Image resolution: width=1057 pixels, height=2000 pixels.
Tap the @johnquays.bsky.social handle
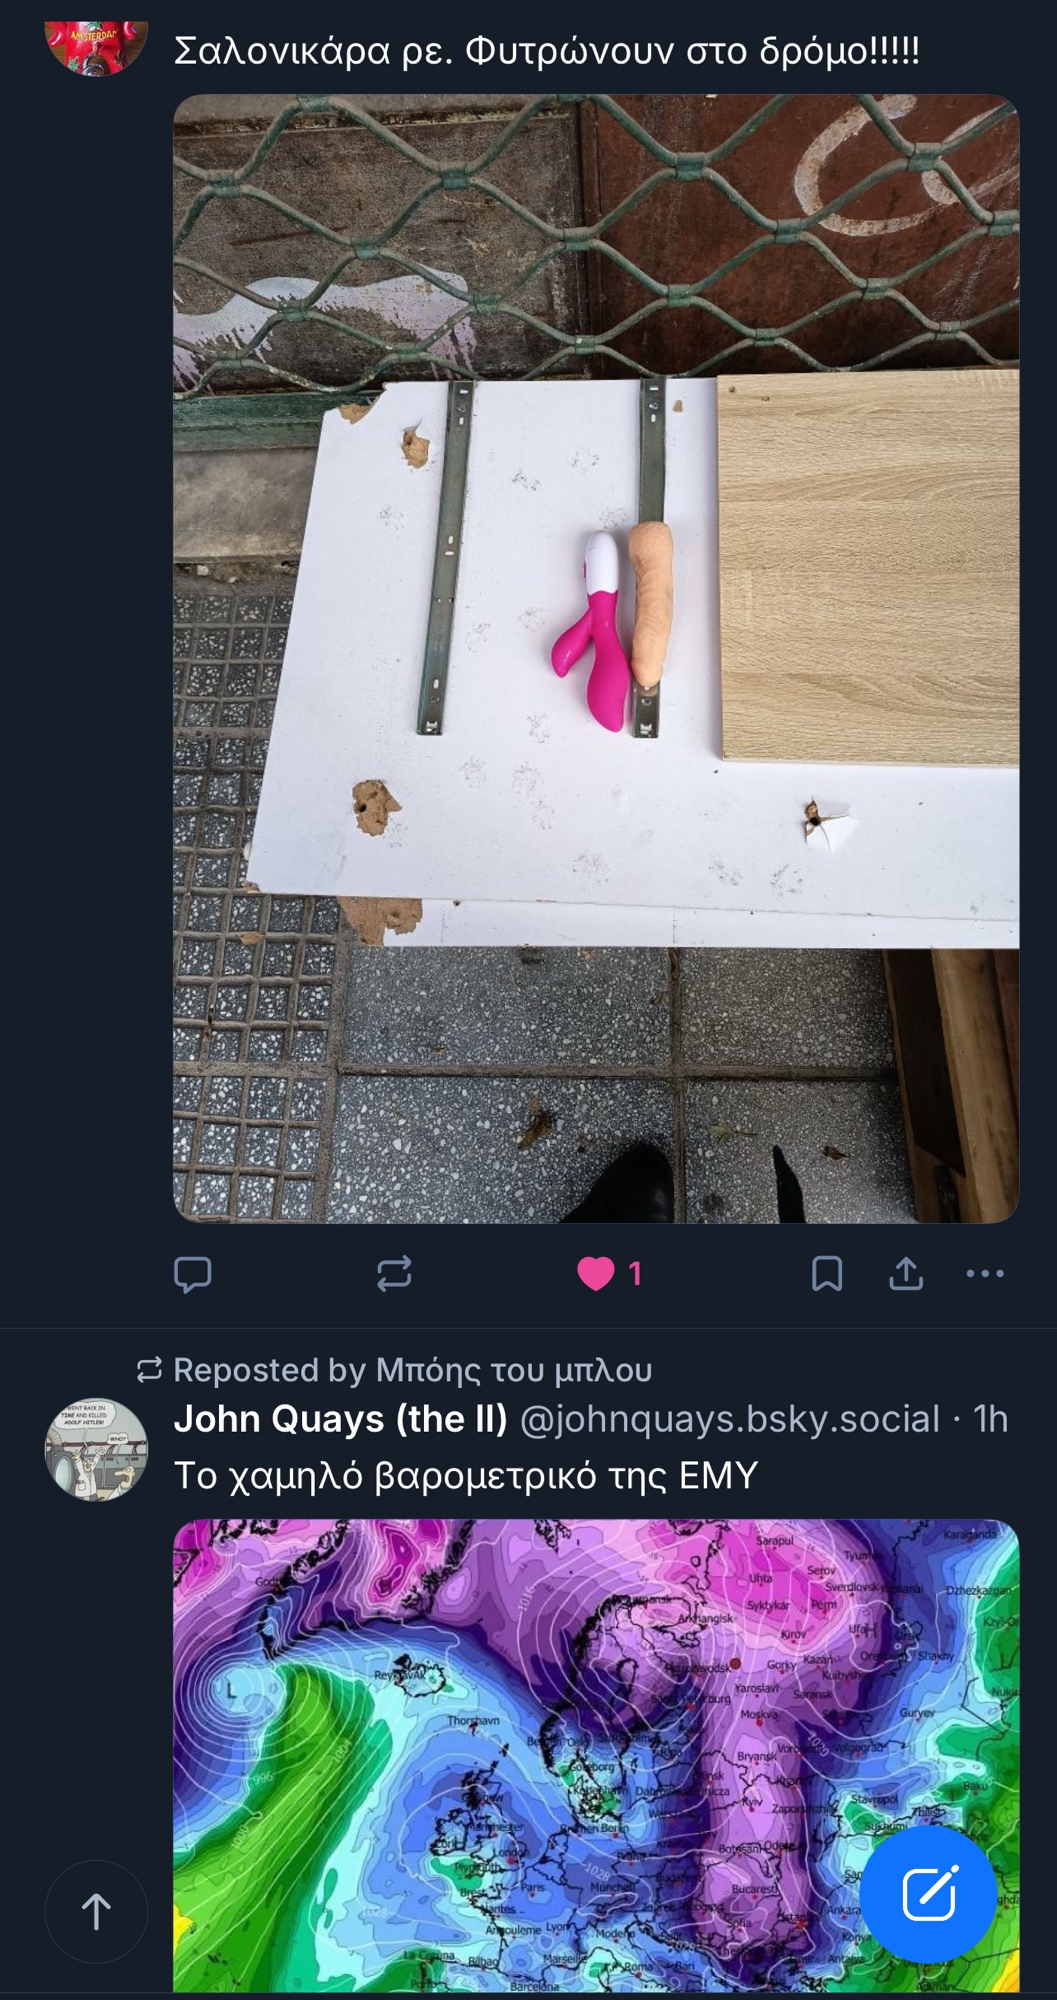click(x=729, y=1419)
